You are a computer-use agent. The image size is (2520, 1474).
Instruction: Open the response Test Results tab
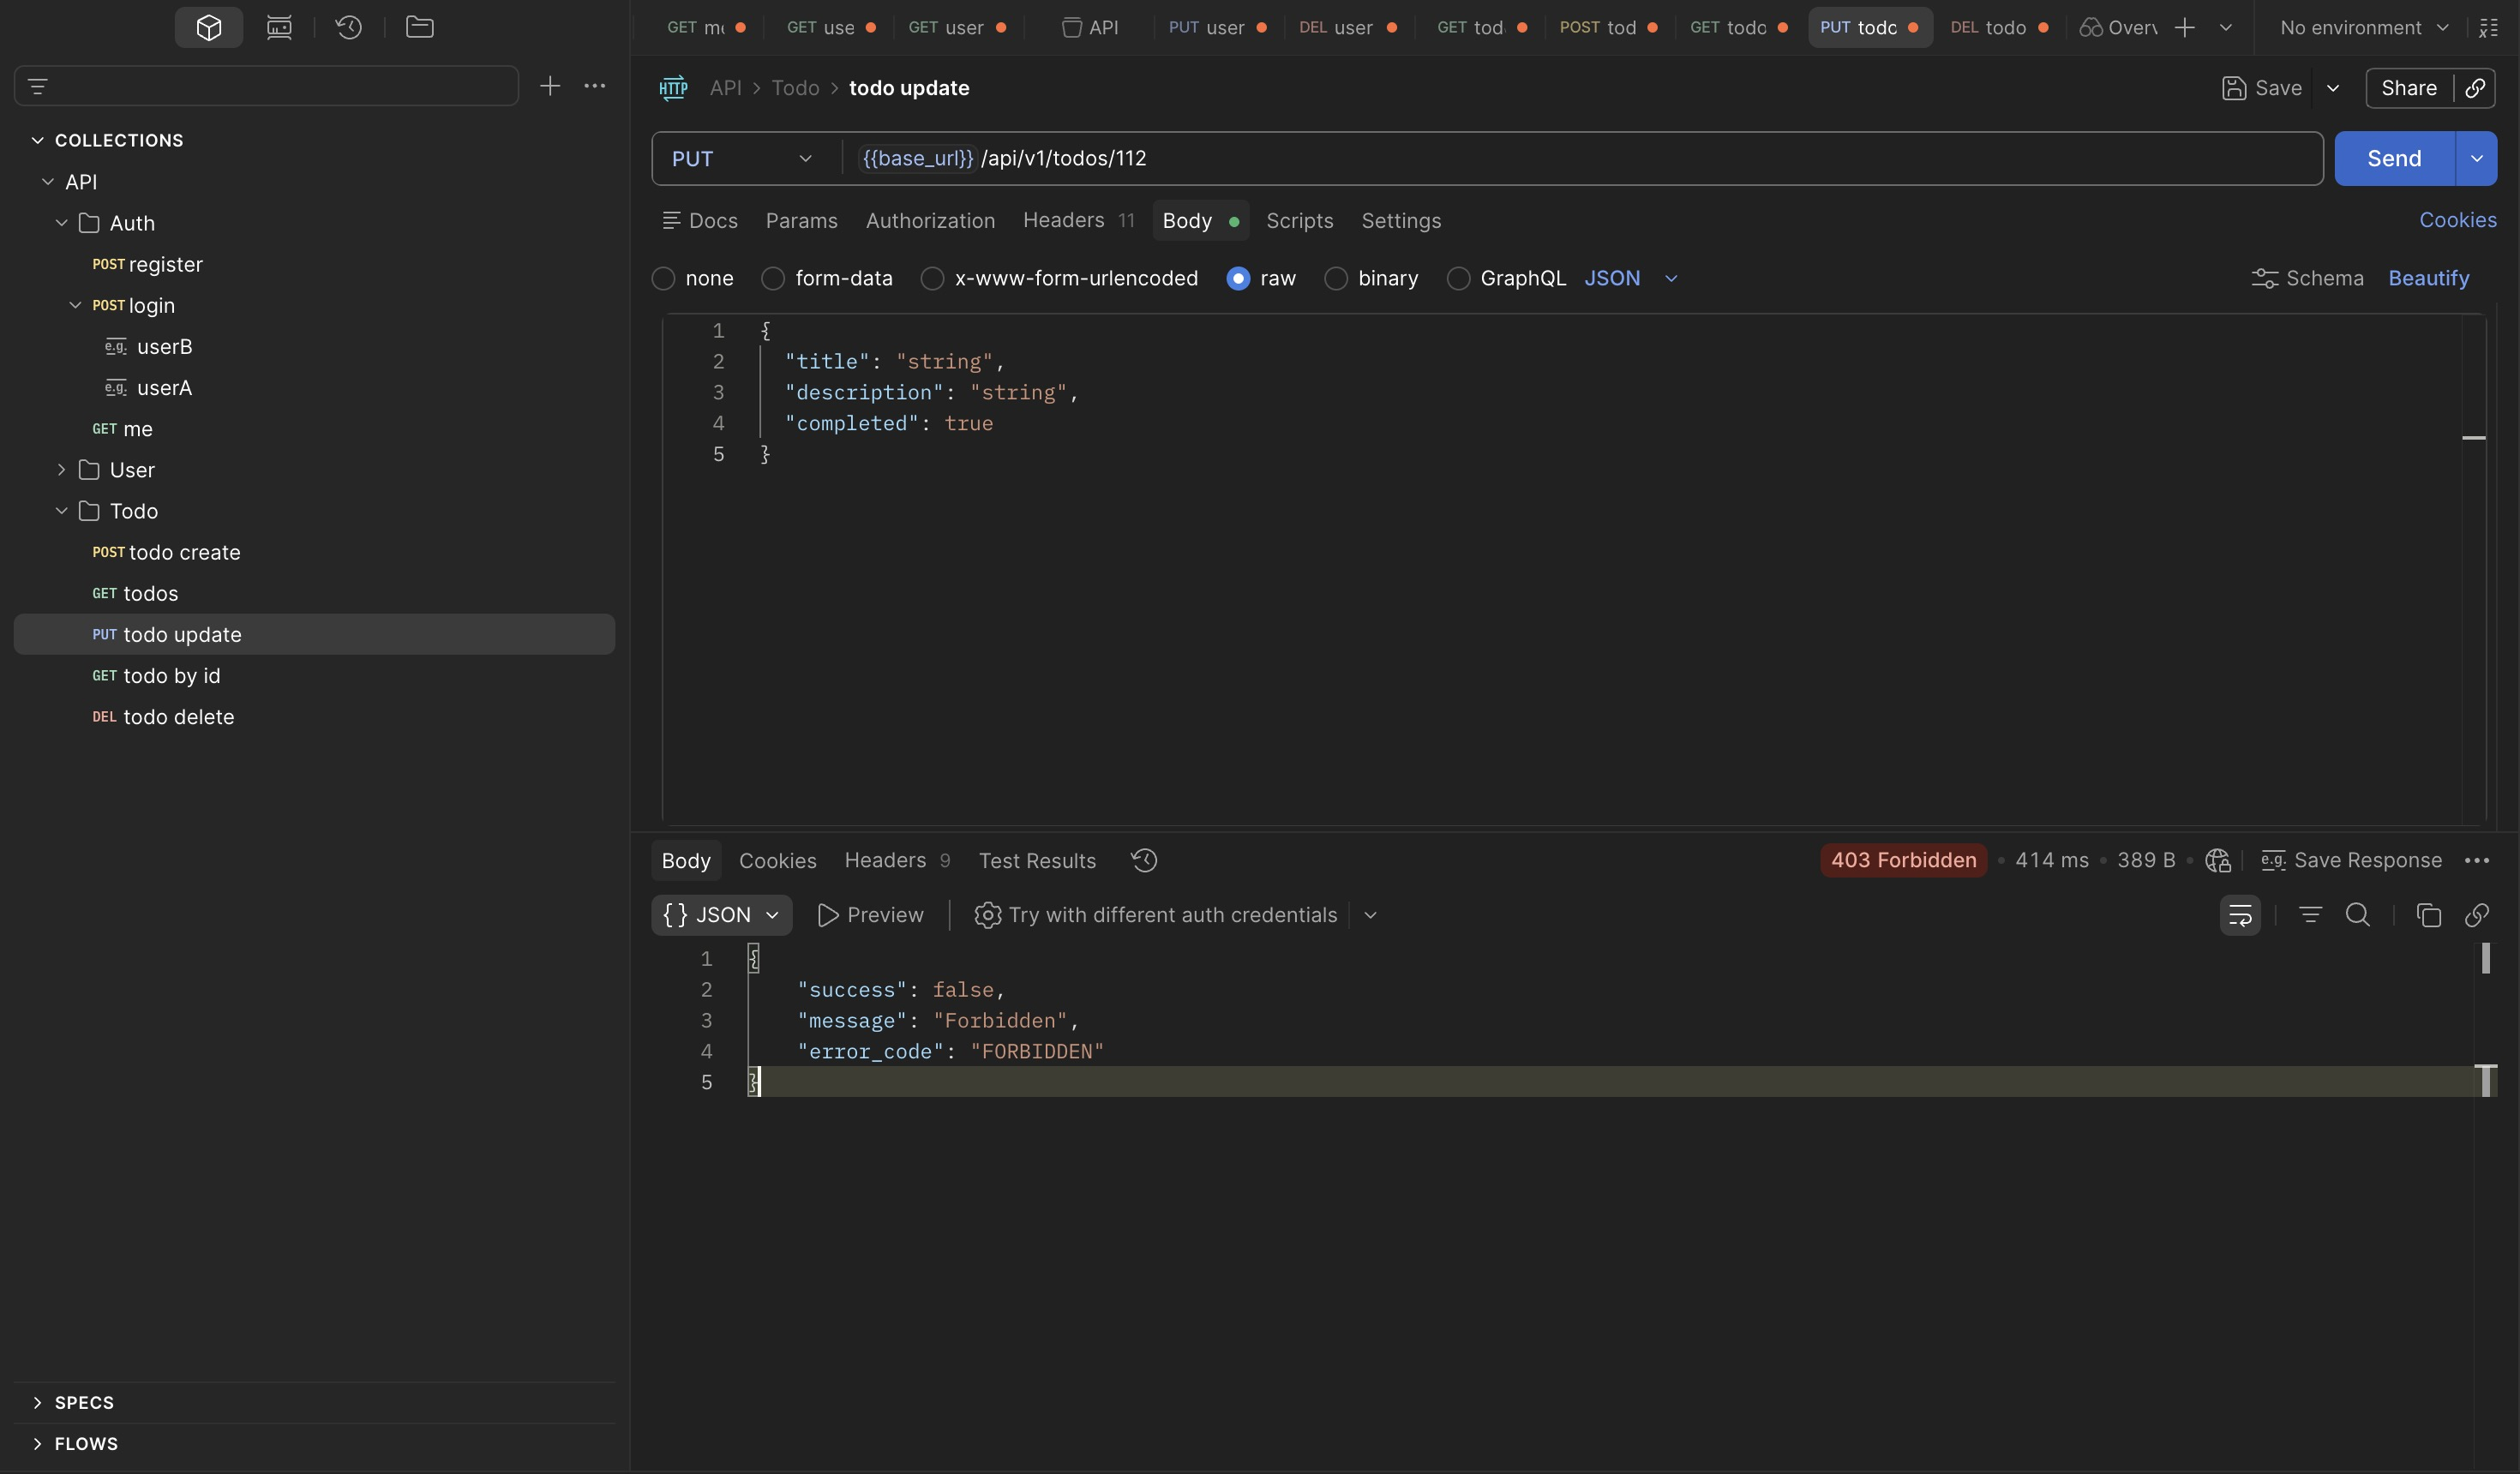[1037, 860]
